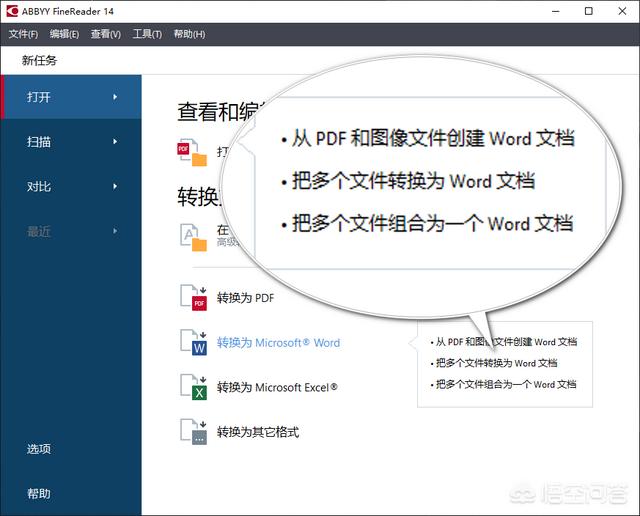Click the other formats conversion icon

193,431
